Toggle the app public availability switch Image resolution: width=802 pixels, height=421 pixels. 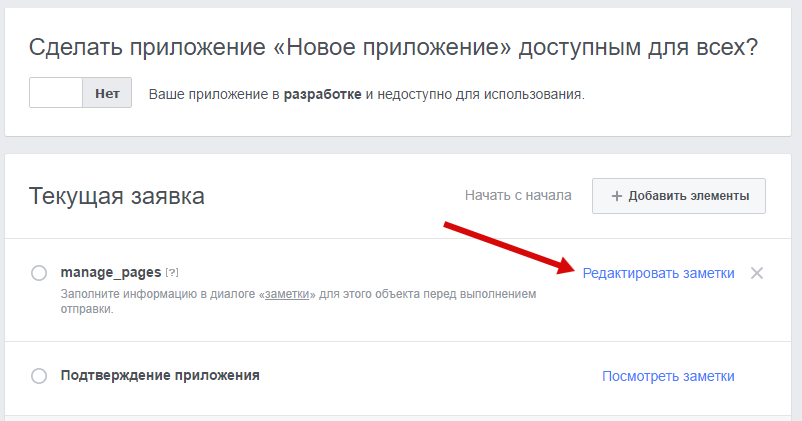pyautogui.click(x=80, y=93)
